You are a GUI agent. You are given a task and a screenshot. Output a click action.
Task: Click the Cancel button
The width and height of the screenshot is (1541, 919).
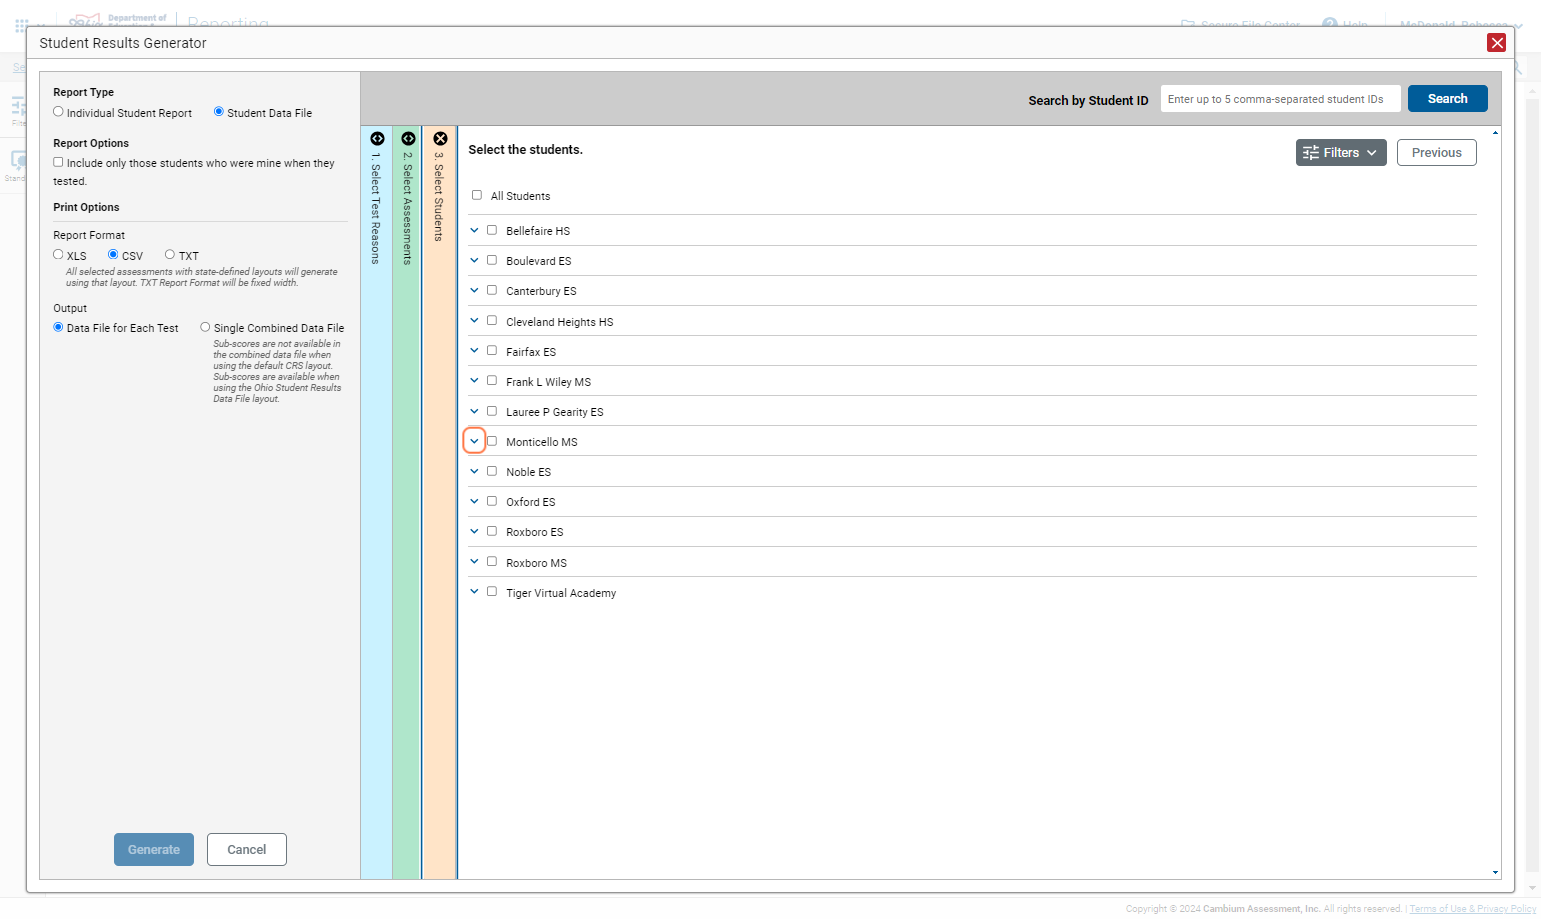(x=247, y=849)
